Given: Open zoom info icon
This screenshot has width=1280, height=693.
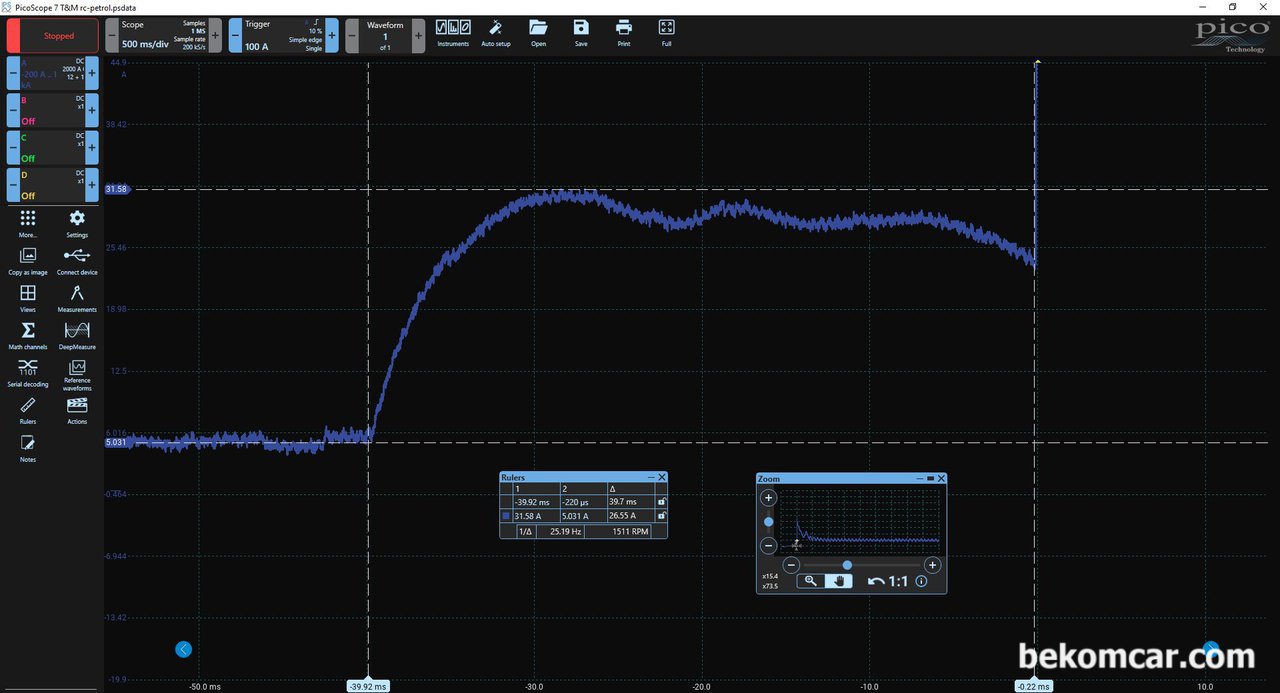Looking at the screenshot, I should (x=921, y=581).
